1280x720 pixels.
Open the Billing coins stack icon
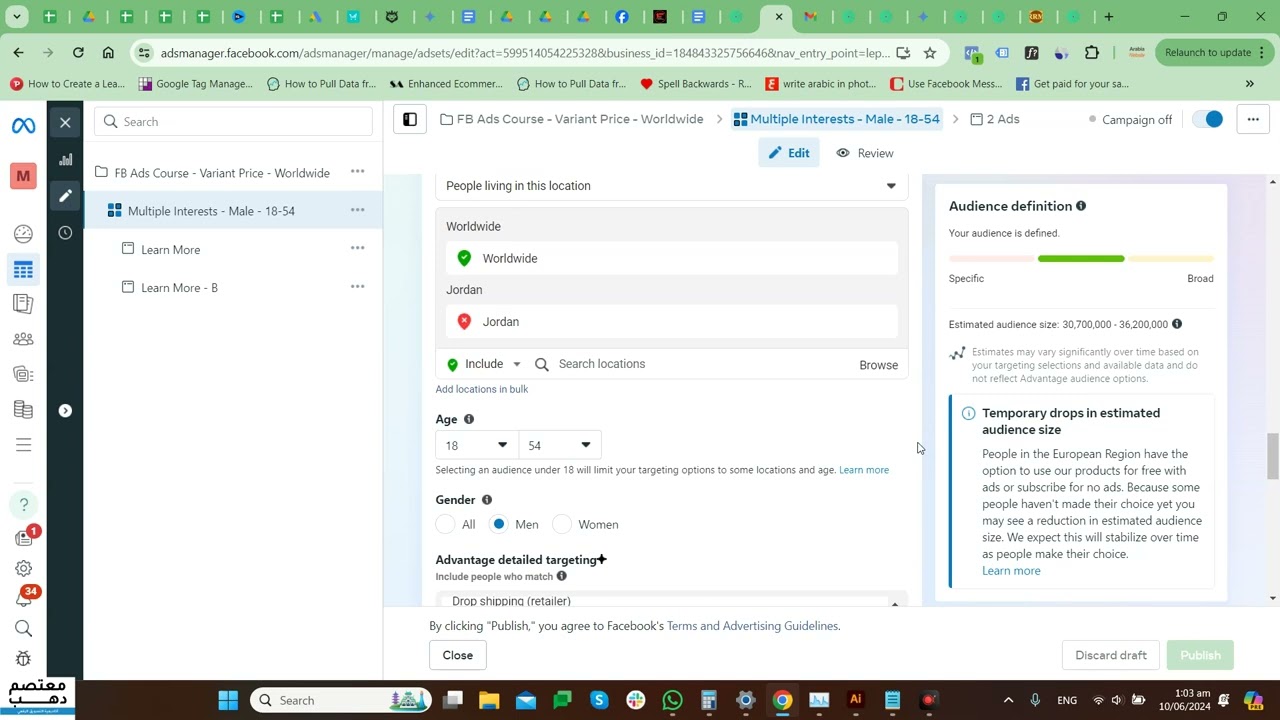pyautogui.click(x=23, y=409)
